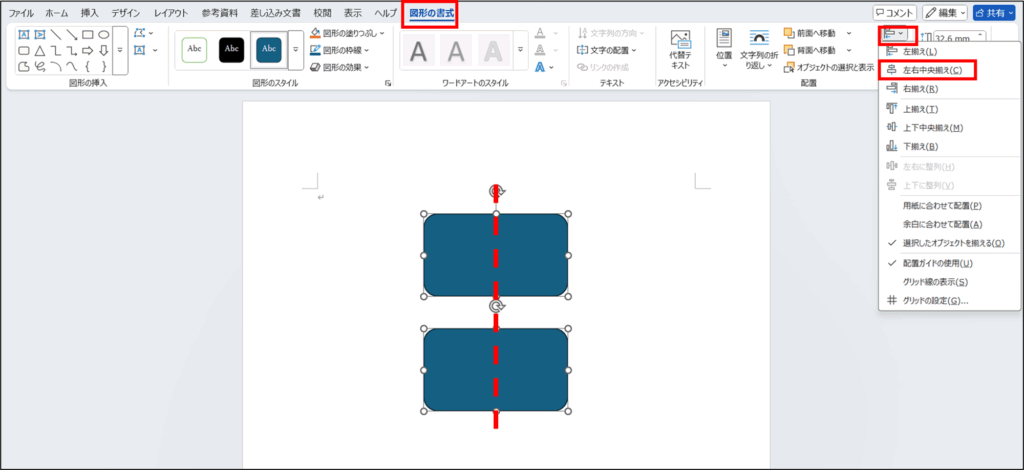Expand the shape styles gallery more button

tap(296, 49)
